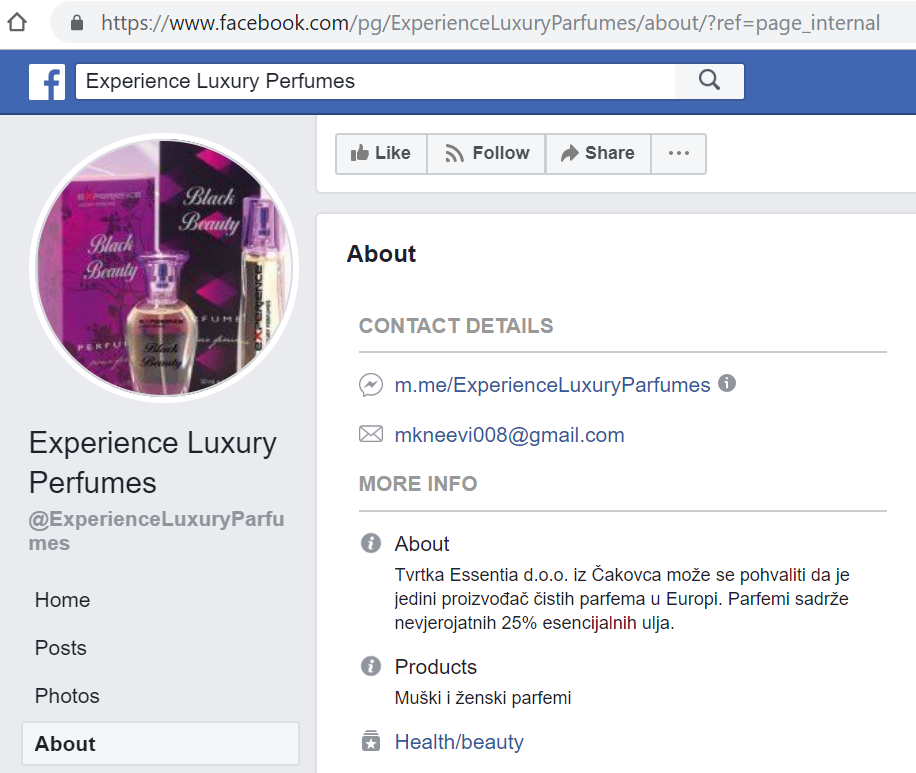Go to the Home tab in sidebar
The width and height of the screenshot is (916, 773).
(62, 600)
